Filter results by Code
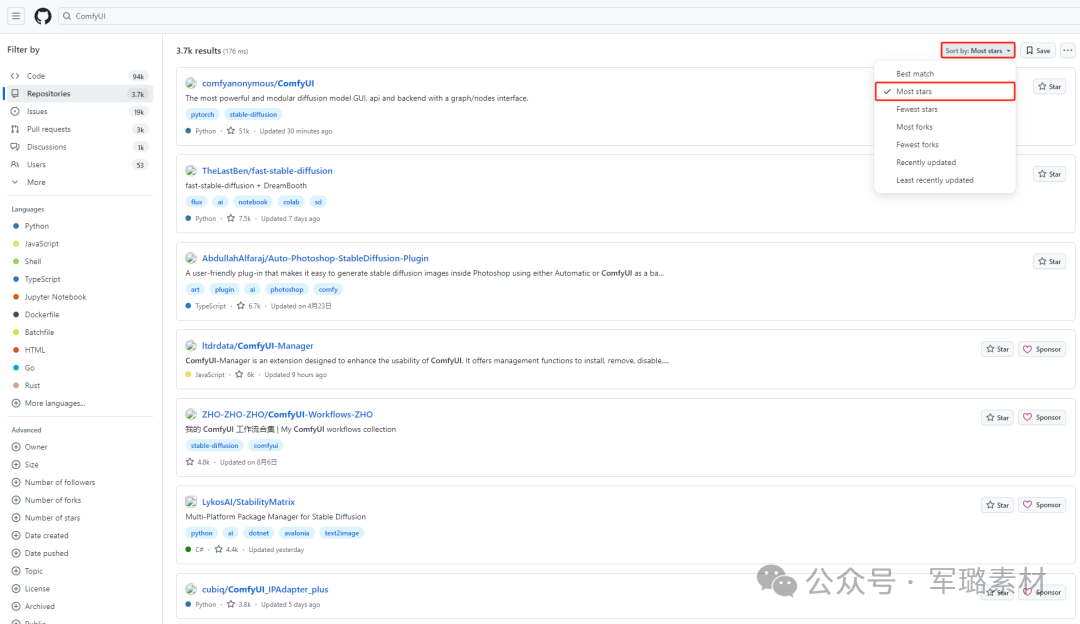Image resolution: width=1080 pixels, height=624 pixels. point(79,76)
